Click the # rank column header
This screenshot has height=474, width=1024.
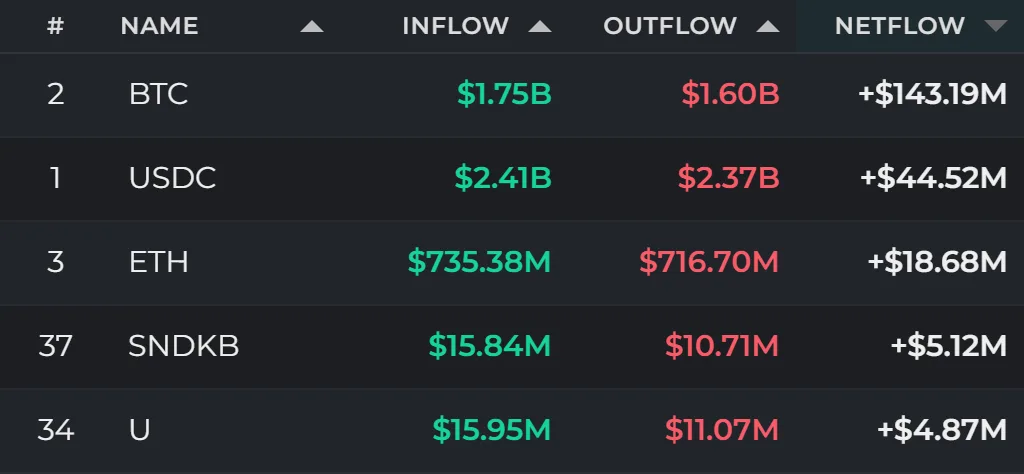[x=56, y=26]
